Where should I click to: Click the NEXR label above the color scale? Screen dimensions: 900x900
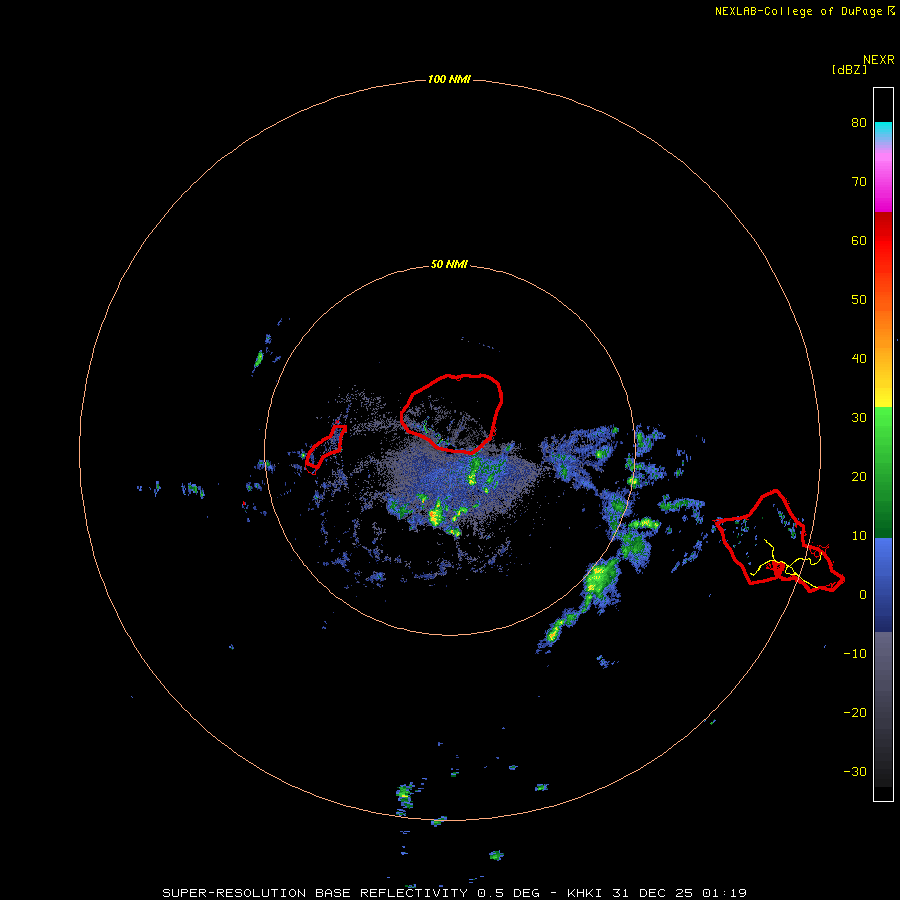(x=879, y=59)
